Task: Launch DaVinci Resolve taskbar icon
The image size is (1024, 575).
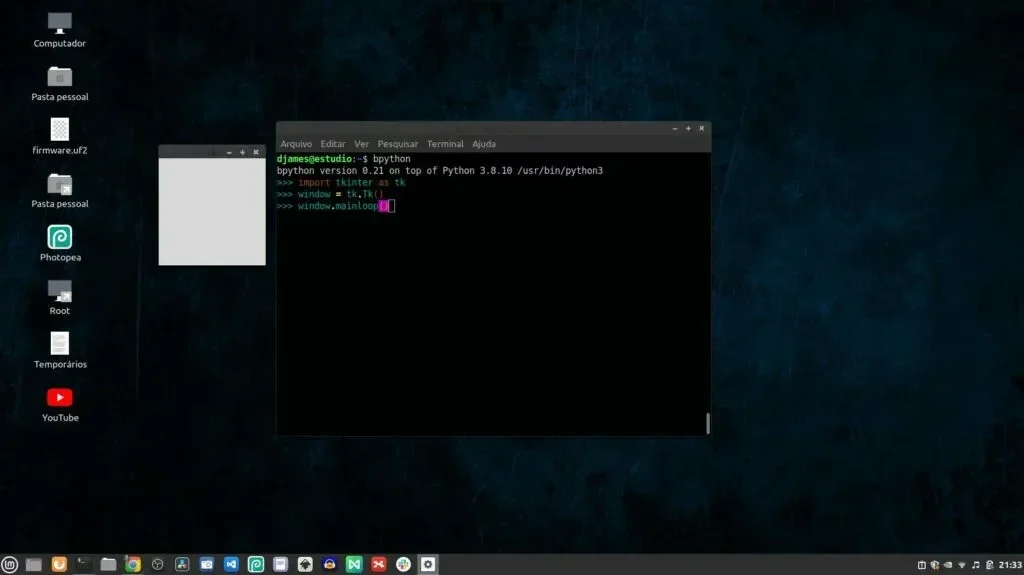Action: [x=182, y=565]
